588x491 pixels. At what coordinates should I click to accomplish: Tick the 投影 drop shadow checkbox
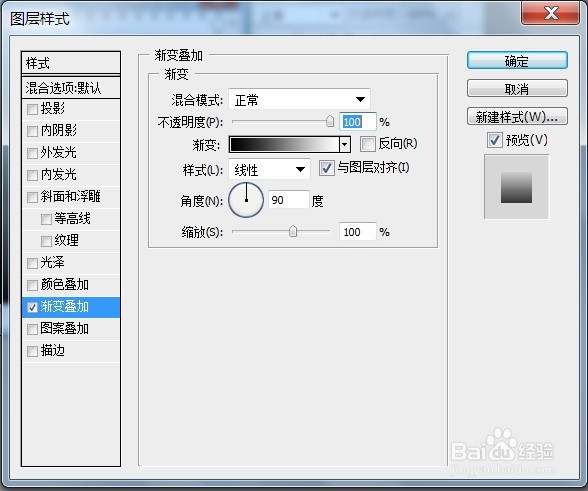pyautogui.click(x=33, y=109)
